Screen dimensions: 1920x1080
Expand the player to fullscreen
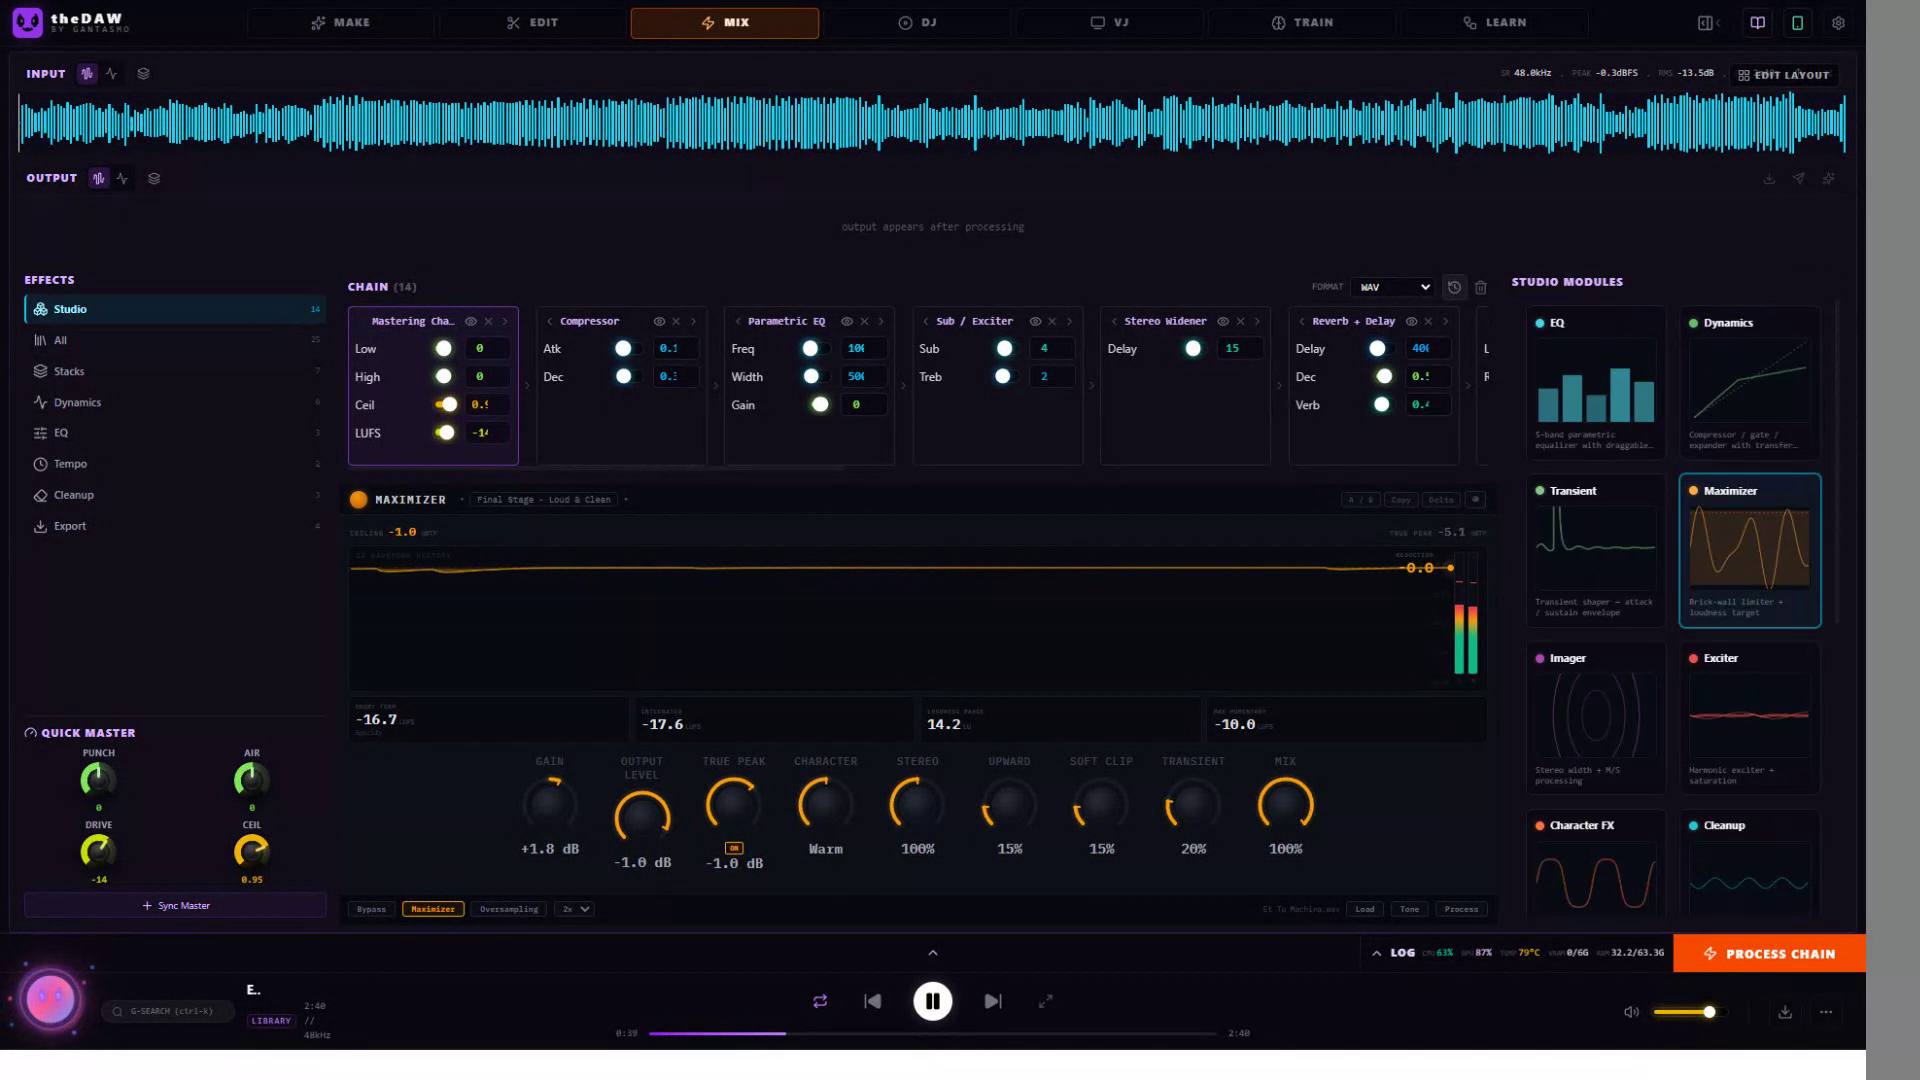1045,1001
